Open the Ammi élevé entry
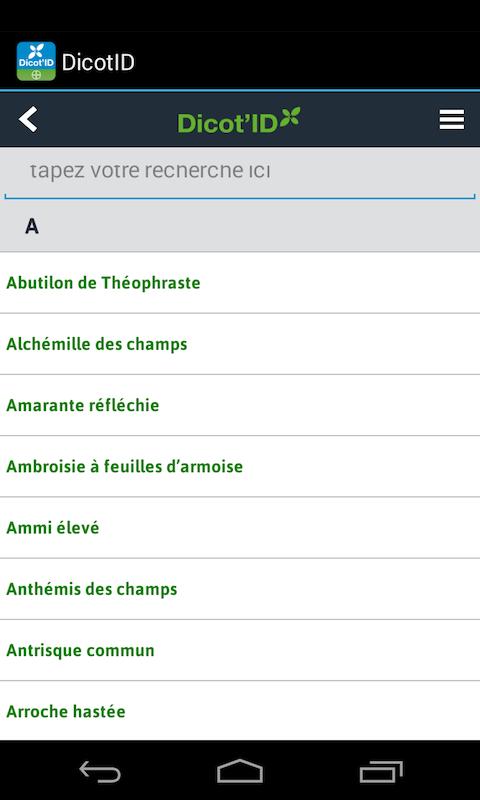 point(240,528)
